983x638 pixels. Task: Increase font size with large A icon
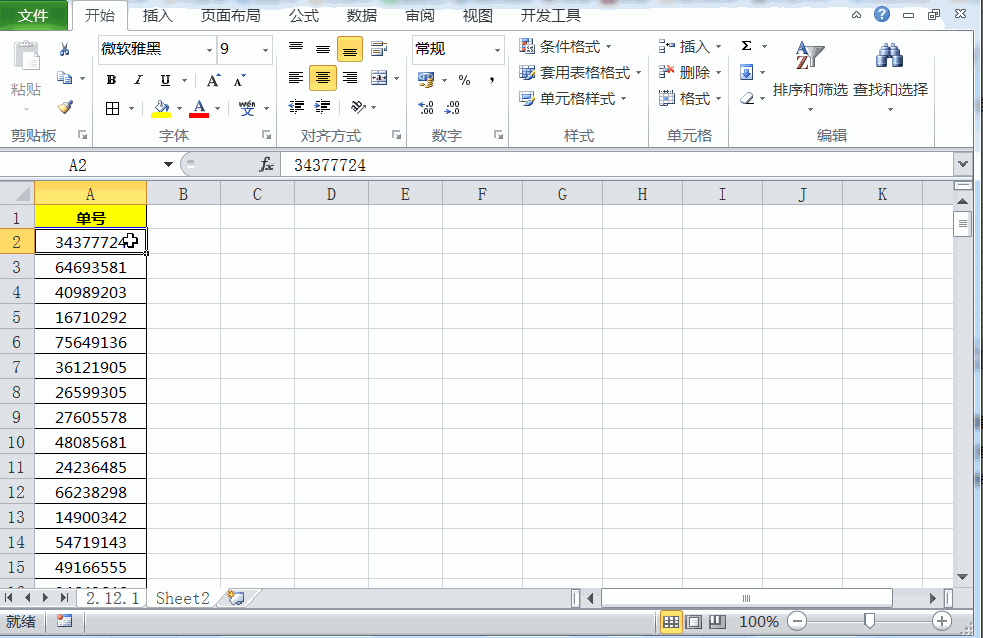click(x=213, y=80)
